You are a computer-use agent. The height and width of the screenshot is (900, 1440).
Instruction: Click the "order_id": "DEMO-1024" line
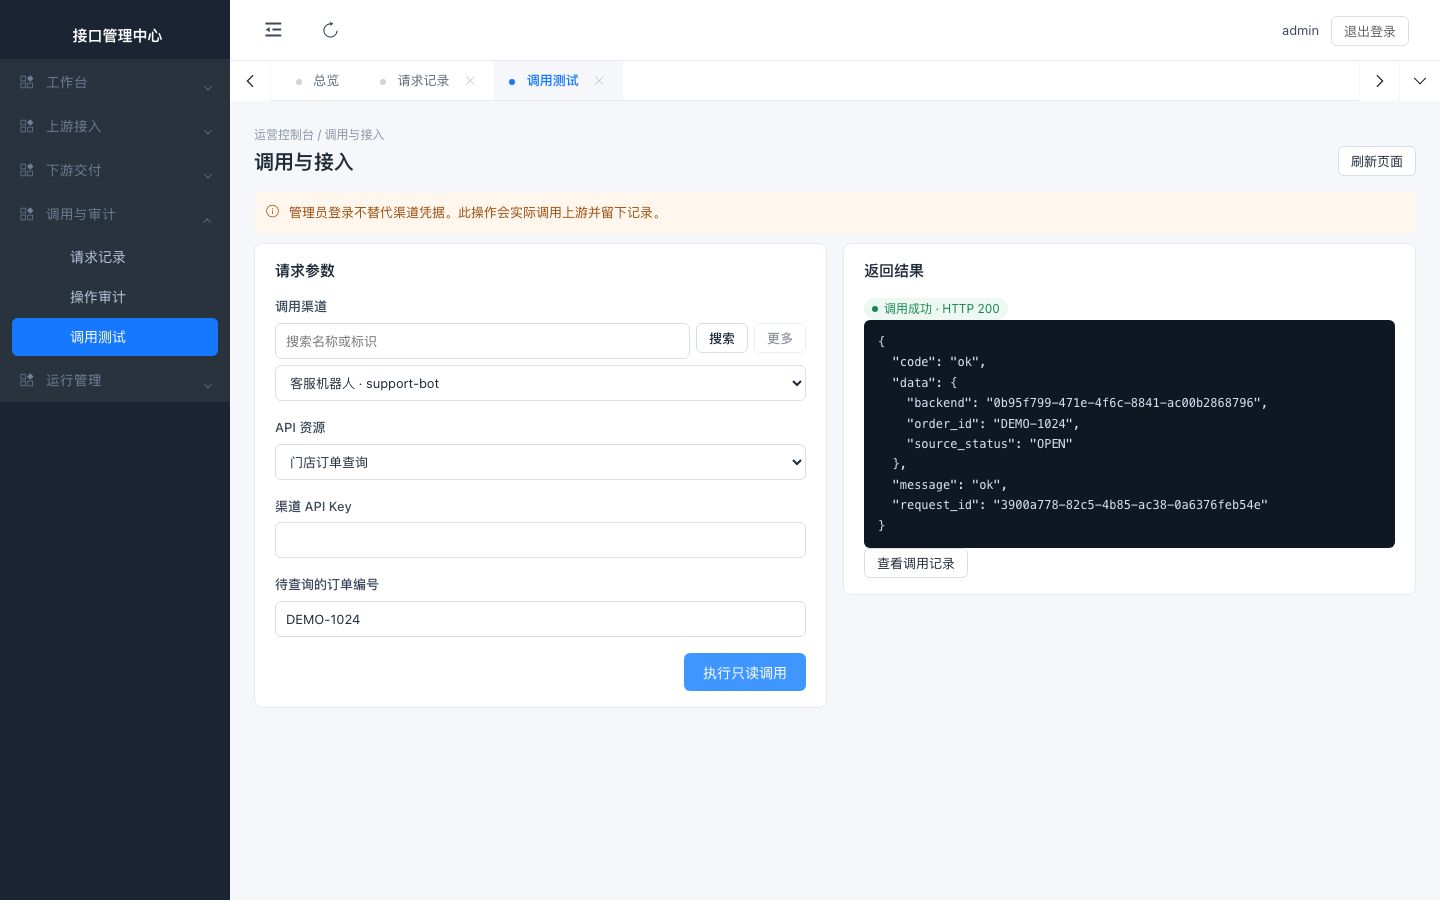click(x=992, y=423)
